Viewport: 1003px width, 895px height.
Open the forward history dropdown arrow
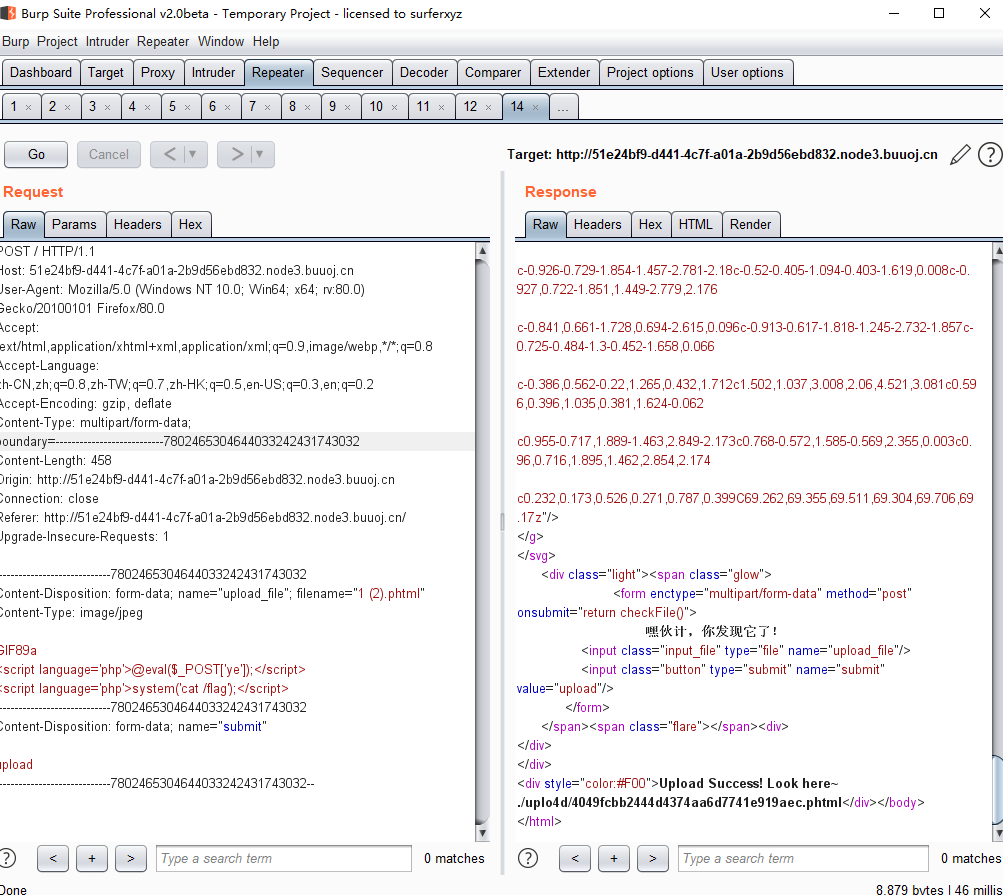click(x=260, y=154)
